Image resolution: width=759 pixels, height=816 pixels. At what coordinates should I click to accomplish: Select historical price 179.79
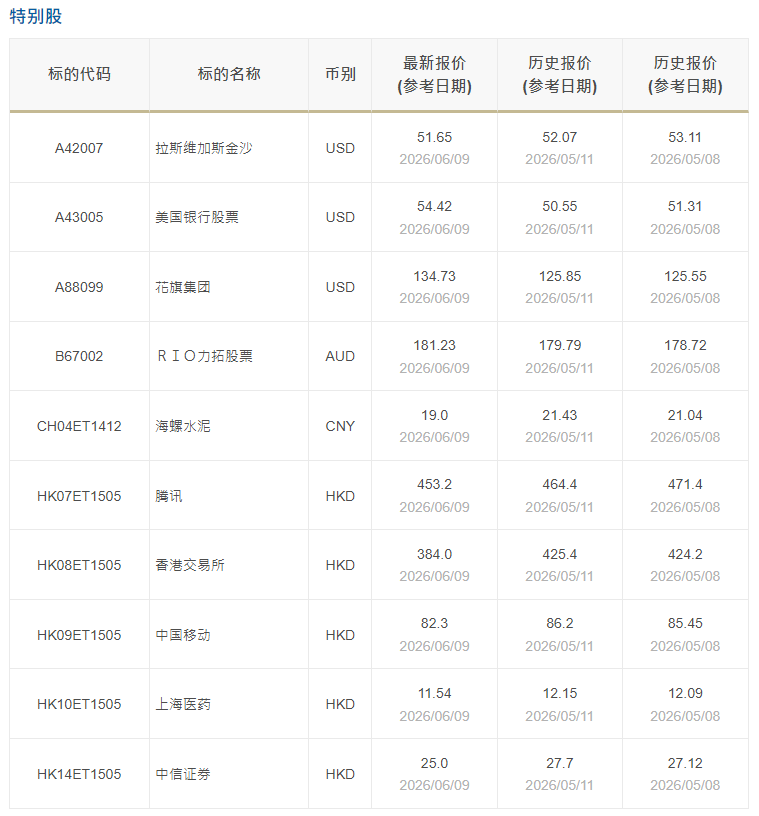click(560, 345)
